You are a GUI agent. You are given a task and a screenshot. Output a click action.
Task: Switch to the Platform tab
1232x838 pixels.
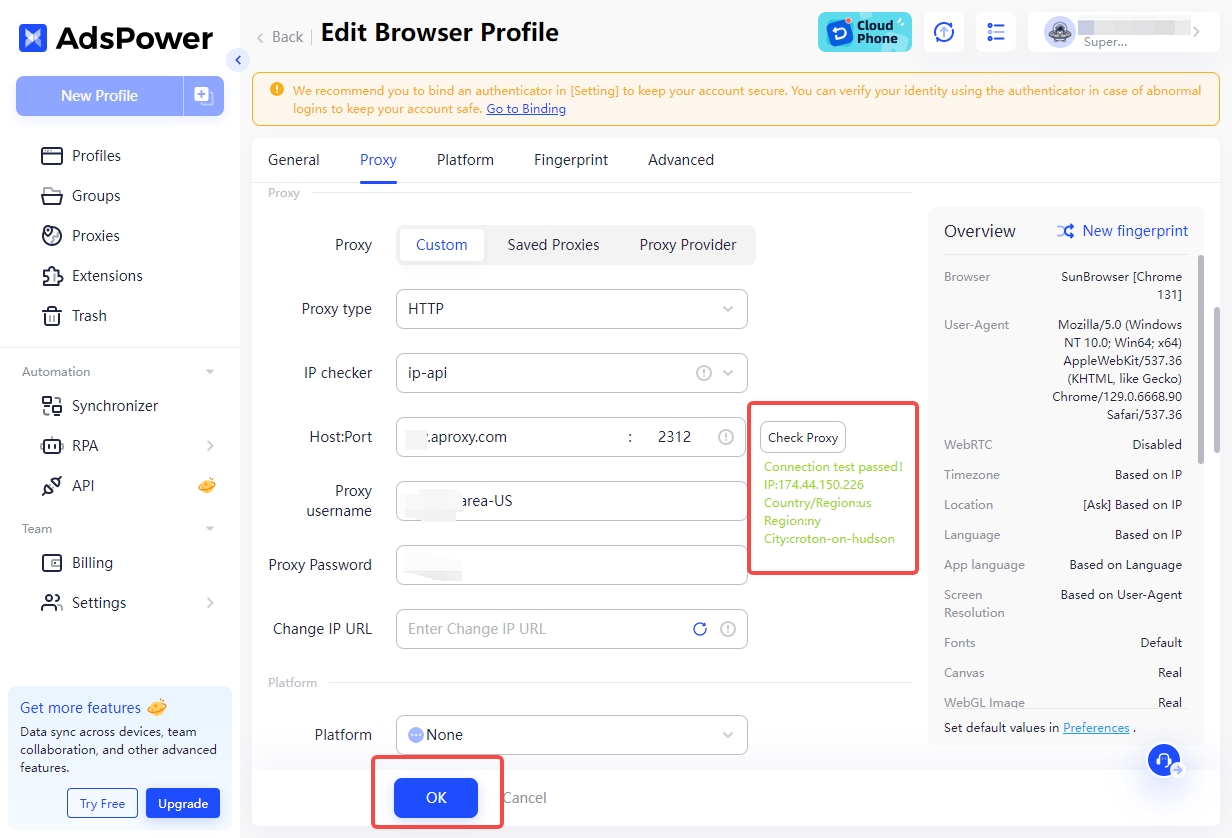[x=465, y=160]
